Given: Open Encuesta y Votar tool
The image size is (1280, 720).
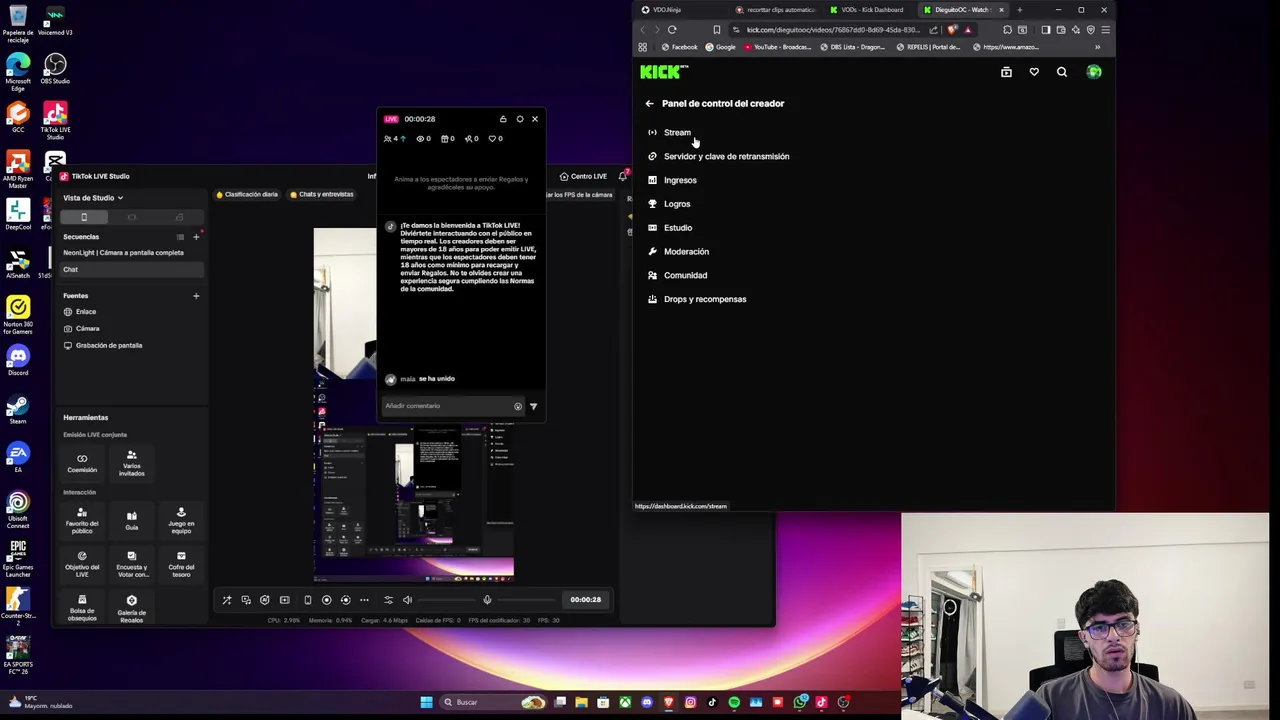Looking at the screenshot, I should tap(131, 564).
